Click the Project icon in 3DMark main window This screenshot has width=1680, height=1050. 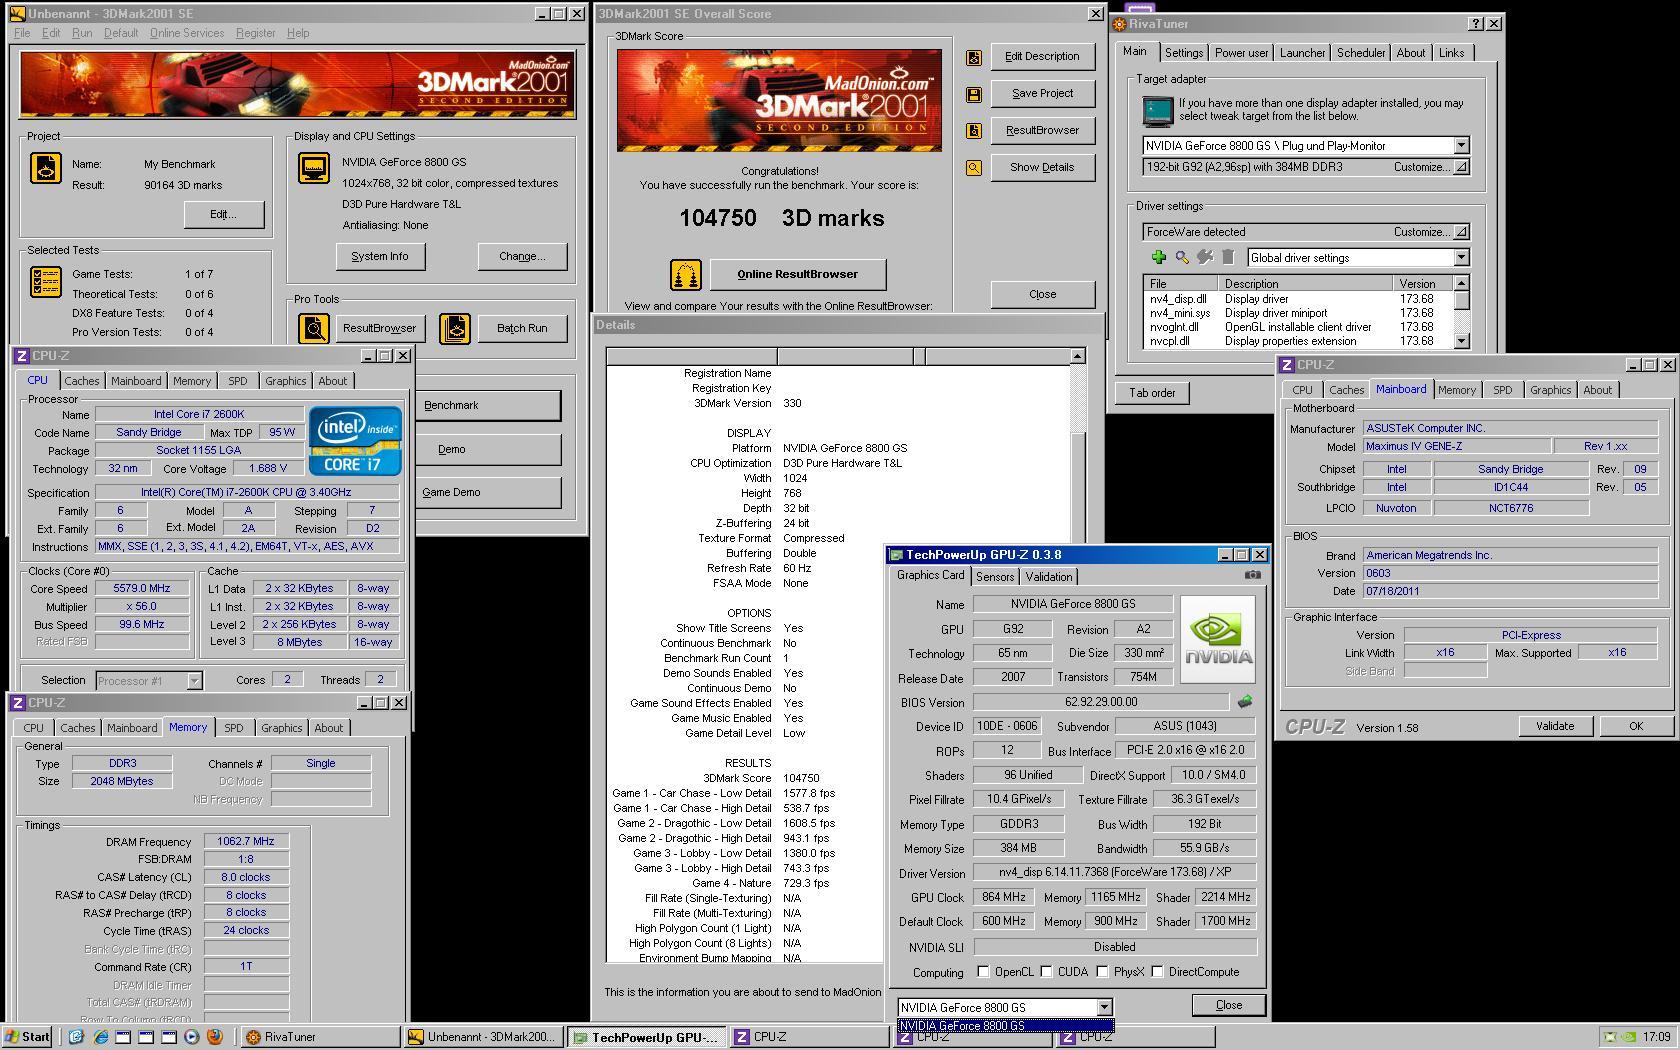click(46, 167)
